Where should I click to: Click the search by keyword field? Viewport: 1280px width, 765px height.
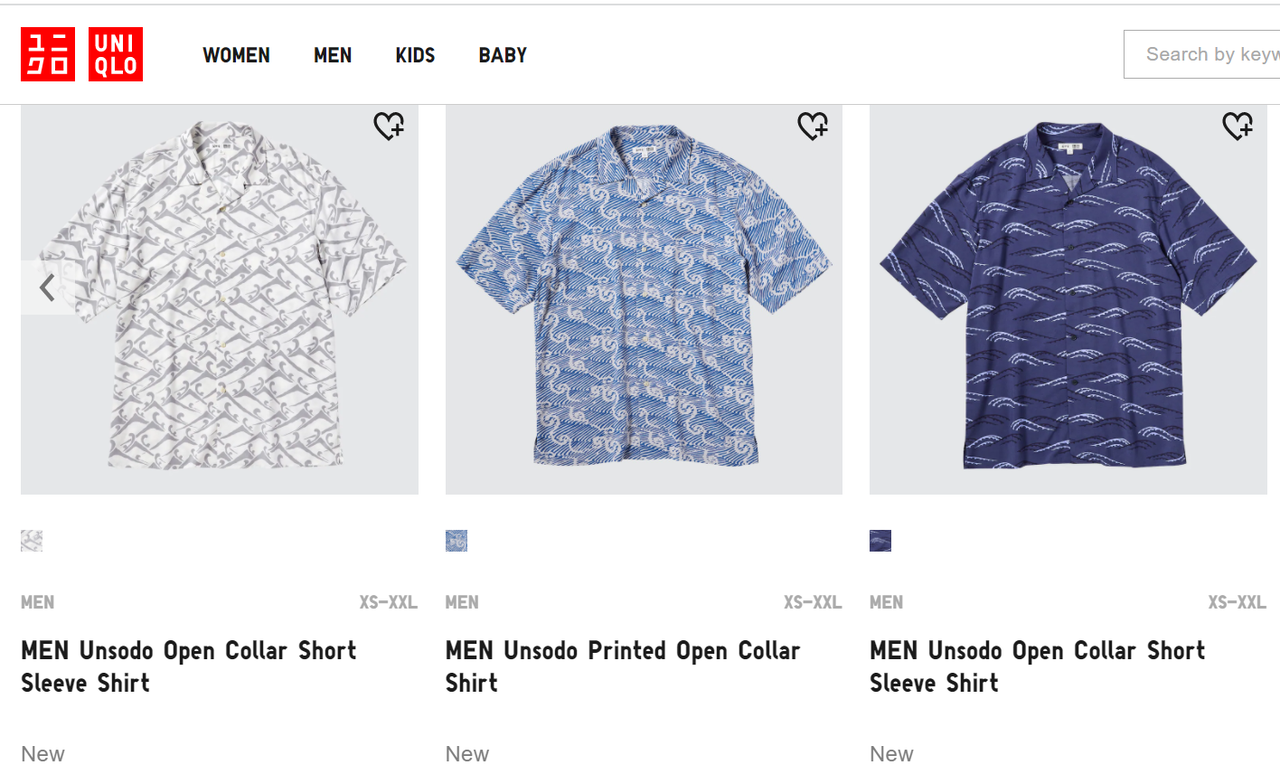(x=1205, y=54)
